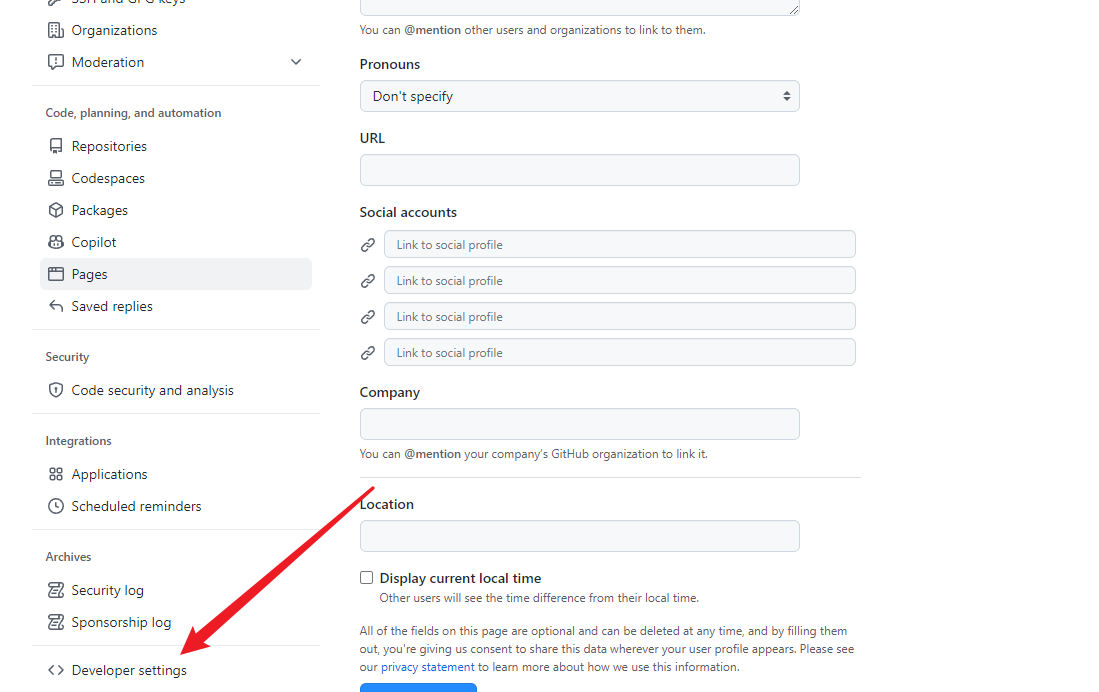Open the Pronouns dropdown
This screenshot has width=1099, height=692.
click(579, 96)
